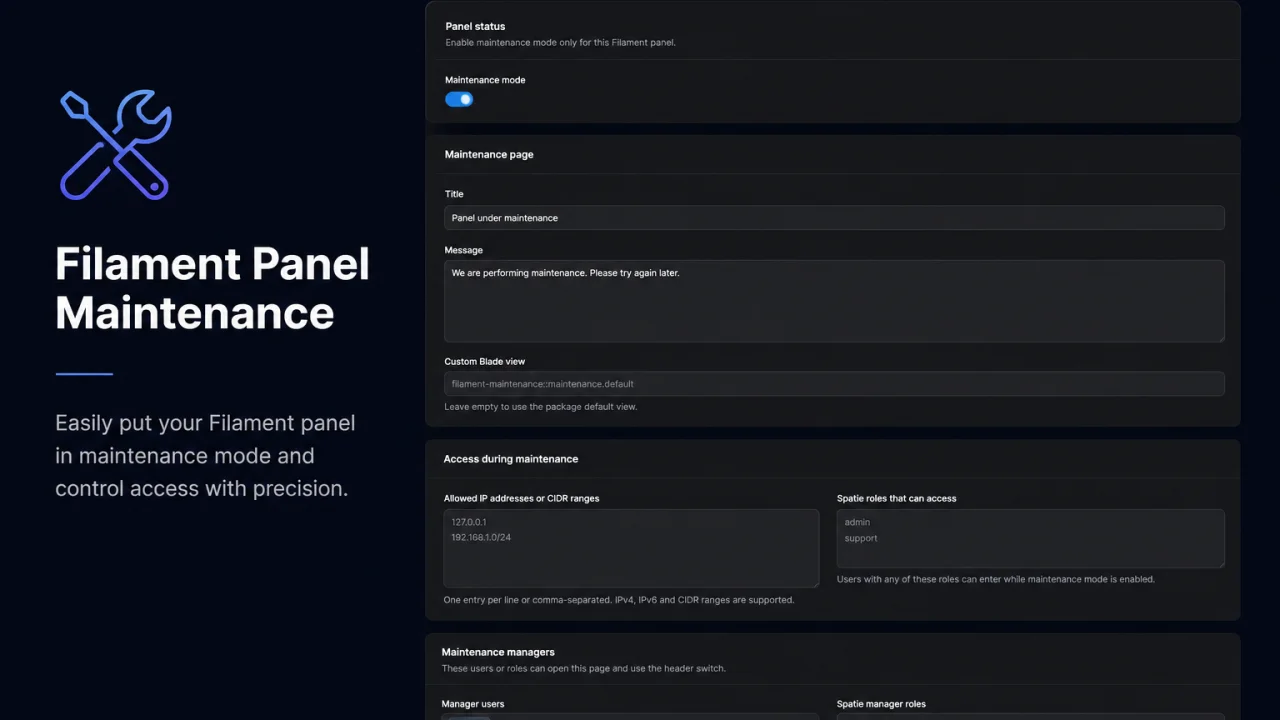Image resolution: width=1280 pixels, height=720 pixels.
Task: Click the 'Access during maintenance' heading
Action: [x=511, y=459]
